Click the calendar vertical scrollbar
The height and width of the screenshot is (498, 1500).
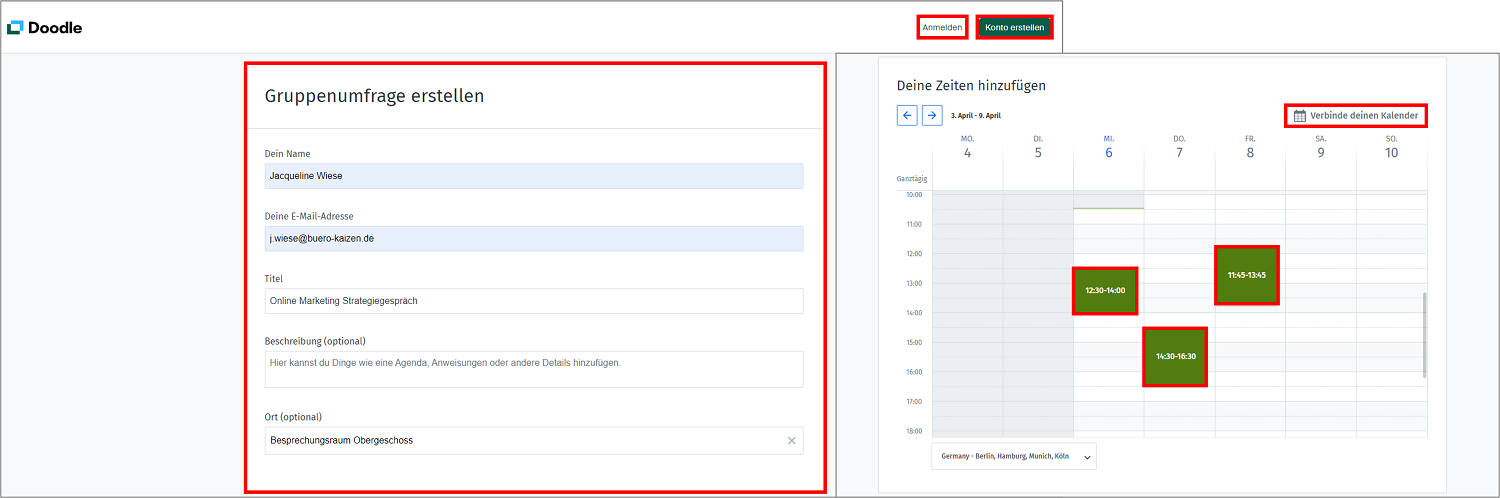[1425, 335]
